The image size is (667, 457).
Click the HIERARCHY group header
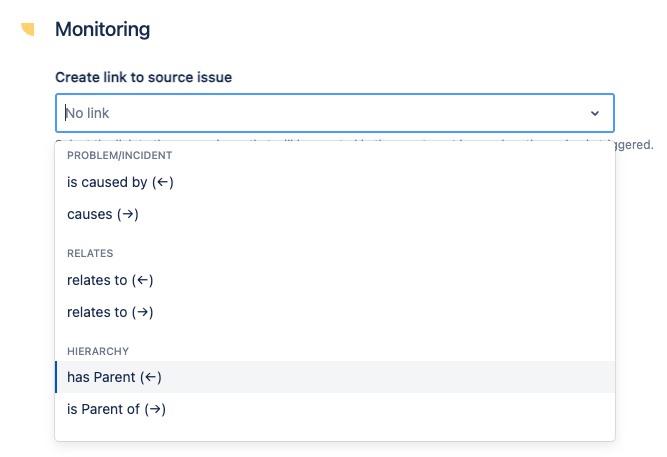pos(98,351)
